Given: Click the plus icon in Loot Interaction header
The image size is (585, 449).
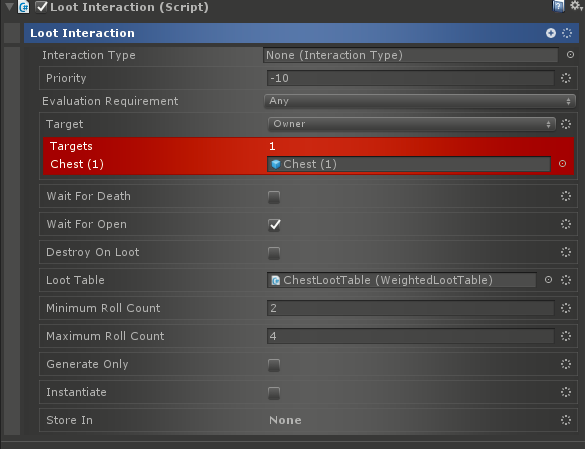Looking at the screenshot, I should click(x=551, y=33).
